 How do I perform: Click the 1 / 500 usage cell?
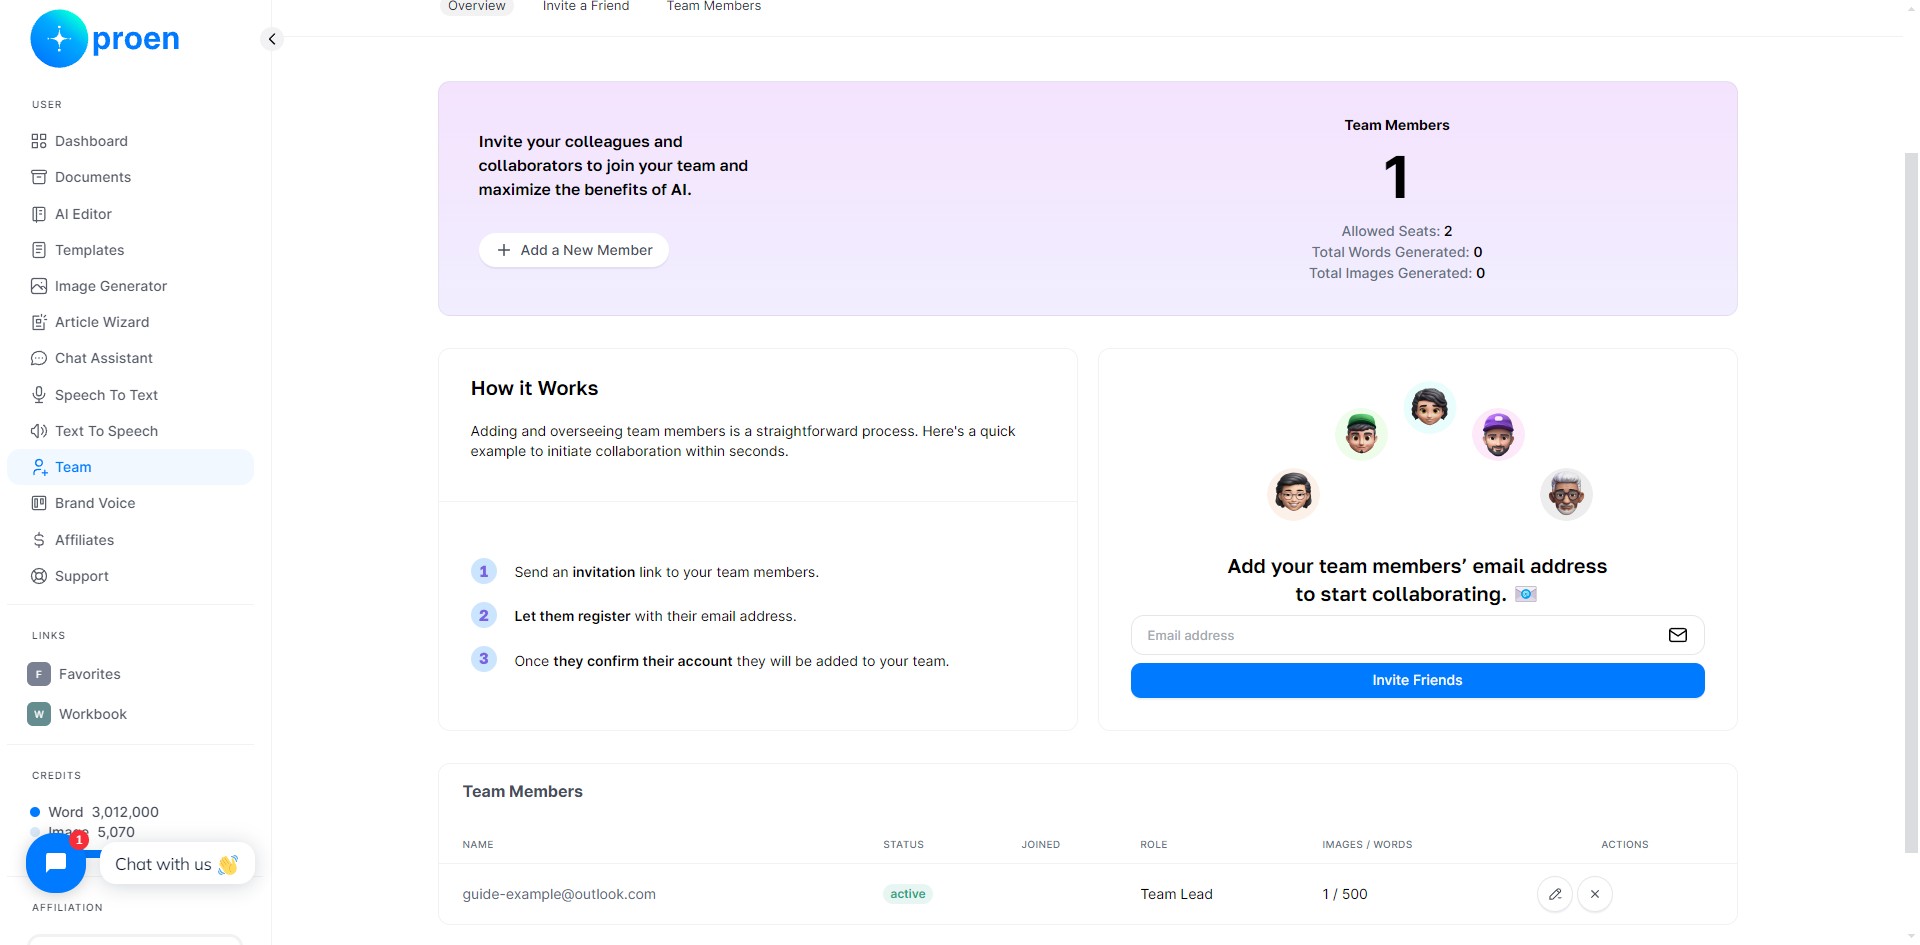click(x=1345, y=894)
